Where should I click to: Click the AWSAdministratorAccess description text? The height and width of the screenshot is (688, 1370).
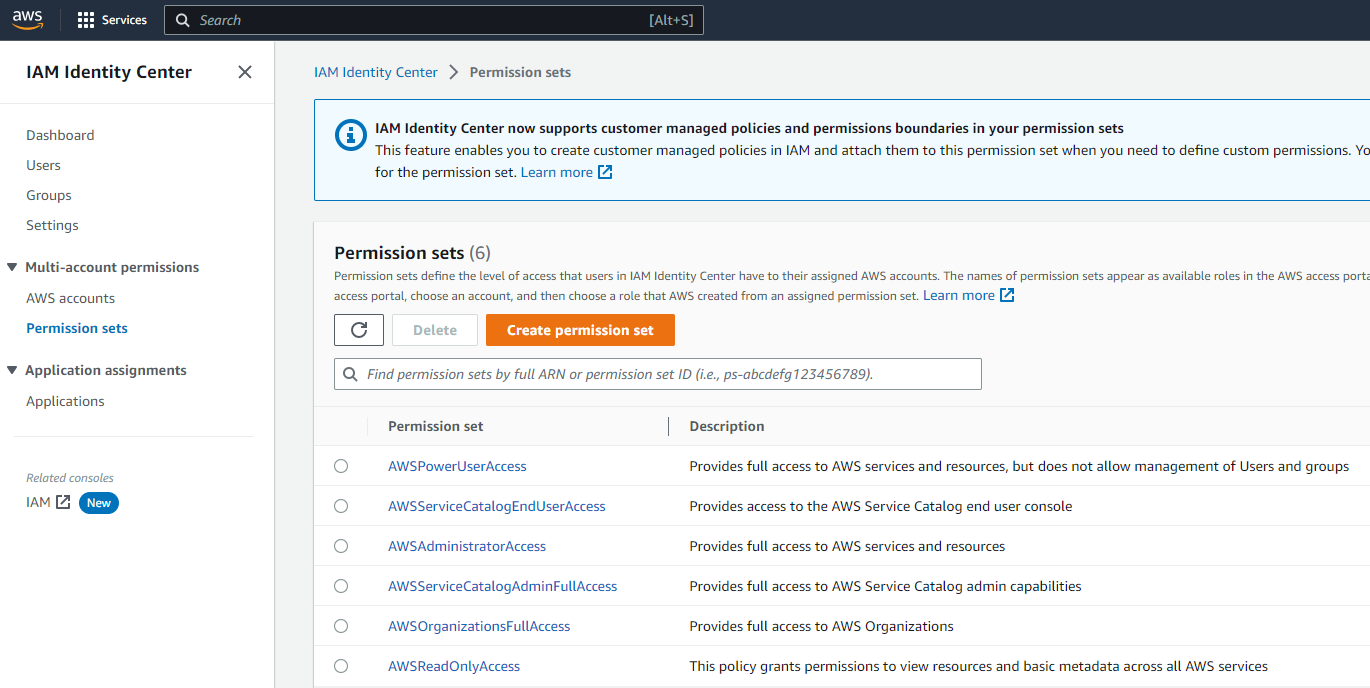click(x=847, y=546)
